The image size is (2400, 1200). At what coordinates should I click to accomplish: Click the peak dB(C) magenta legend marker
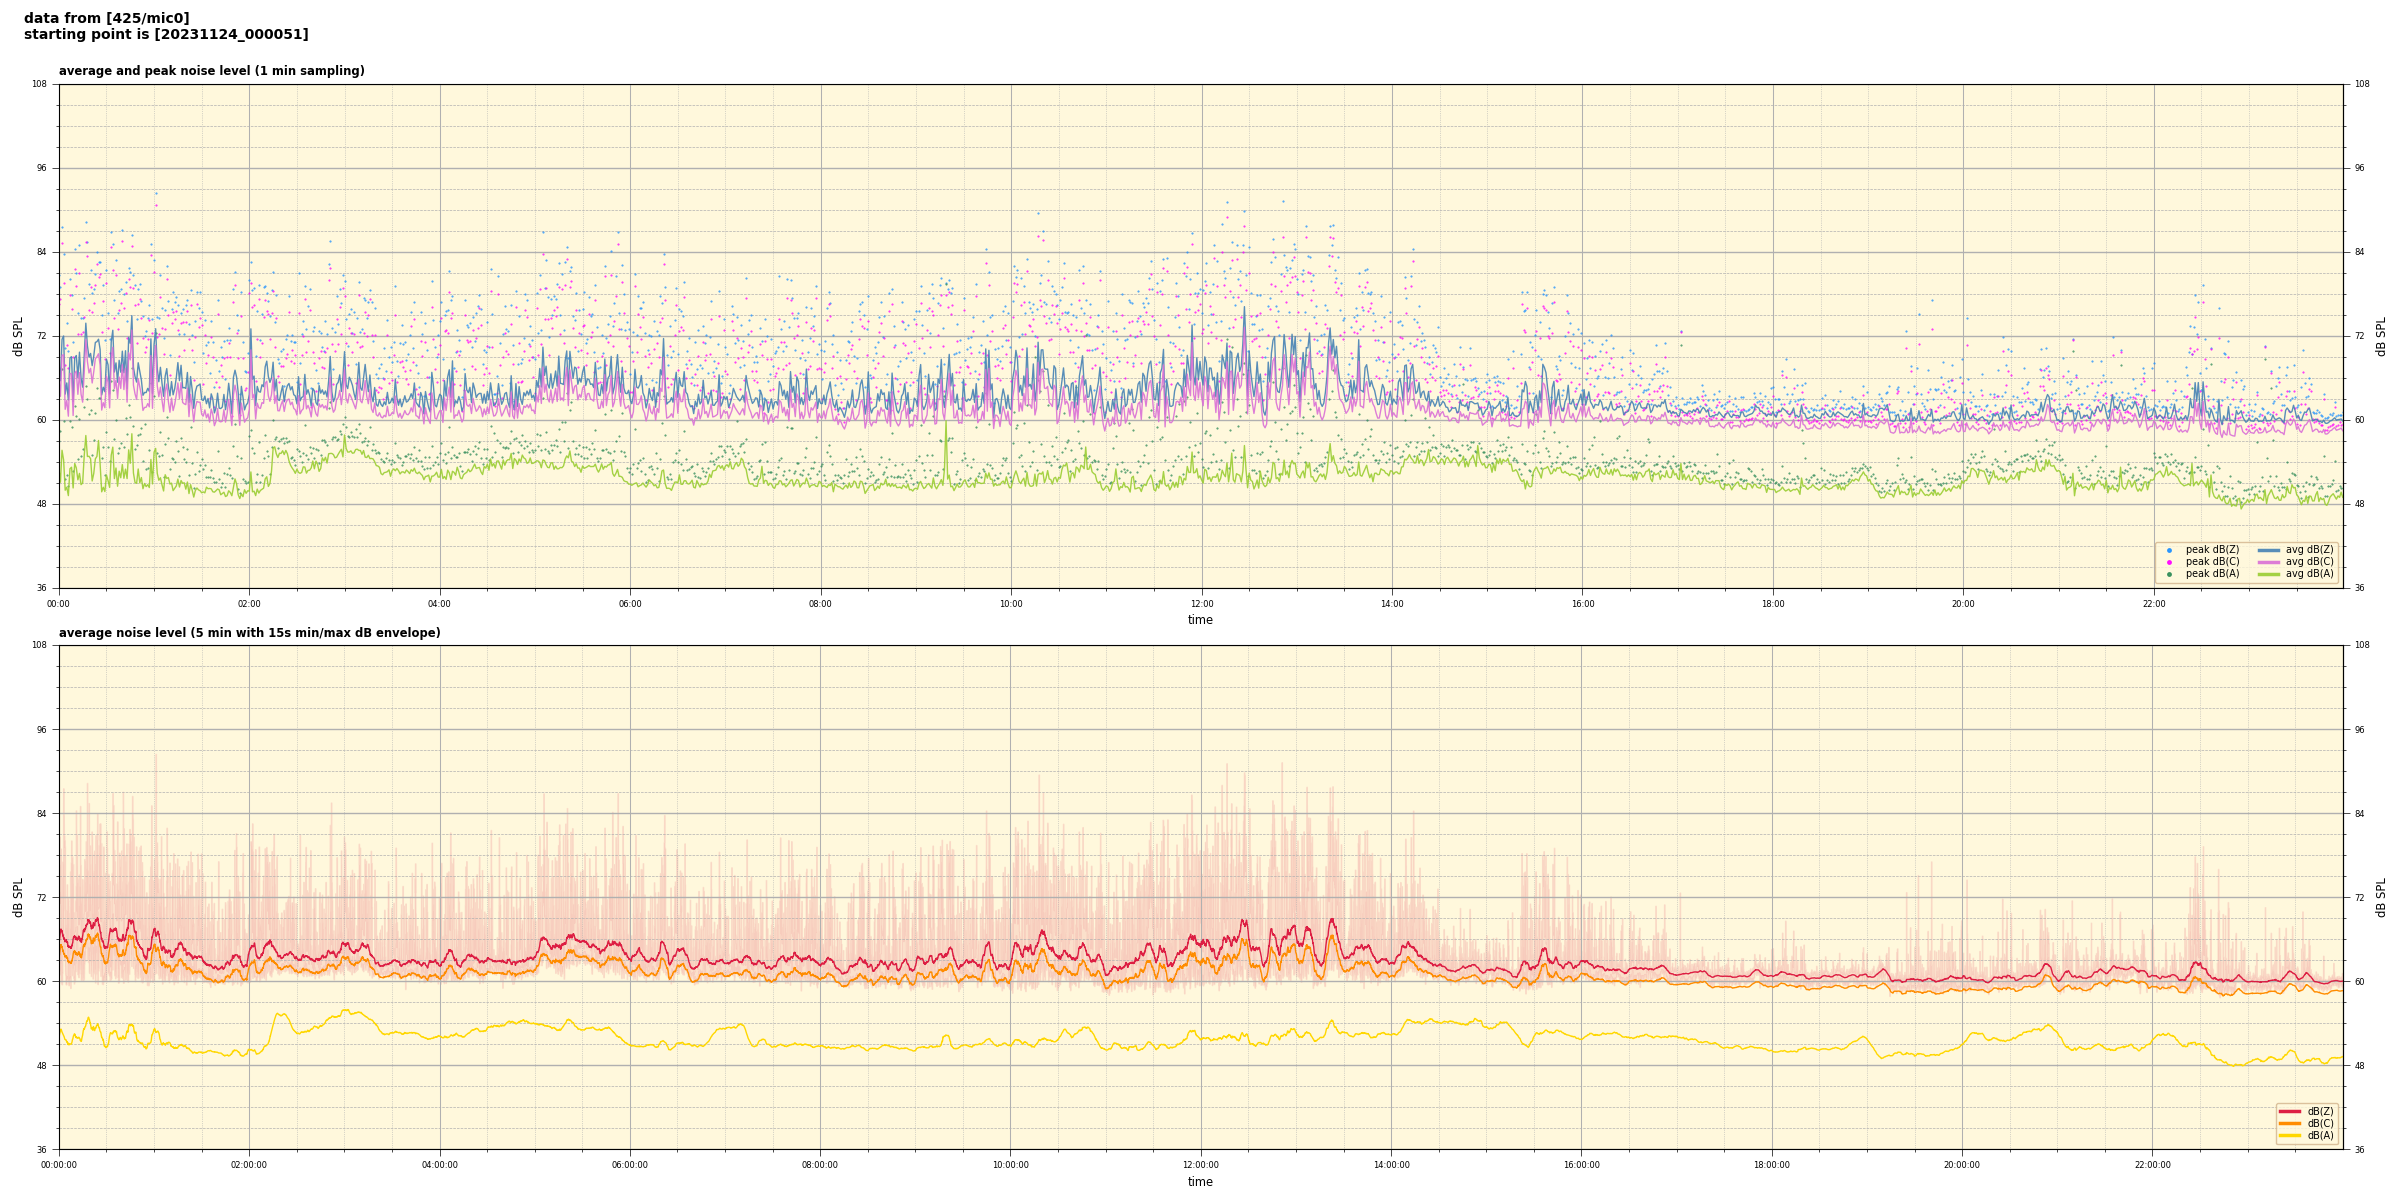pos(2169,562)
